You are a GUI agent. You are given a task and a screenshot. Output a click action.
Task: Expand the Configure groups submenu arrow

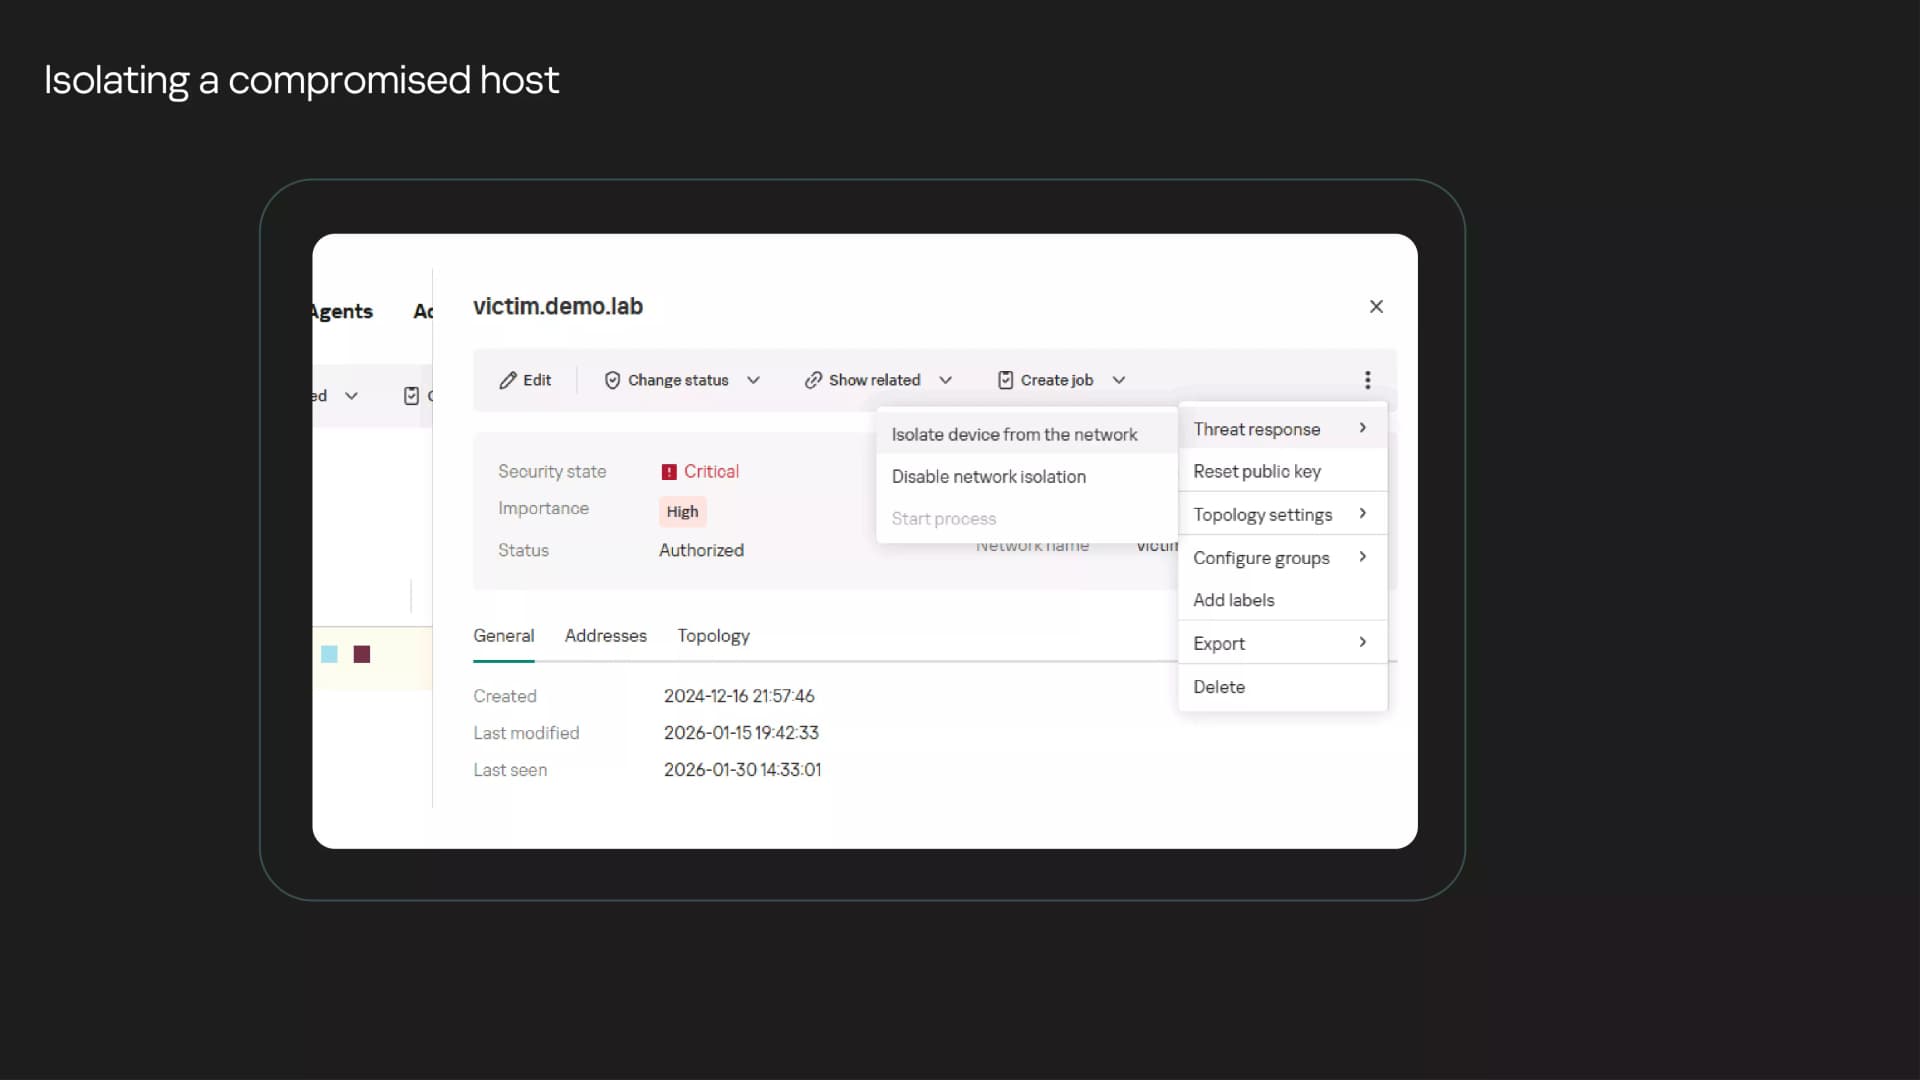pos(1362,556)
